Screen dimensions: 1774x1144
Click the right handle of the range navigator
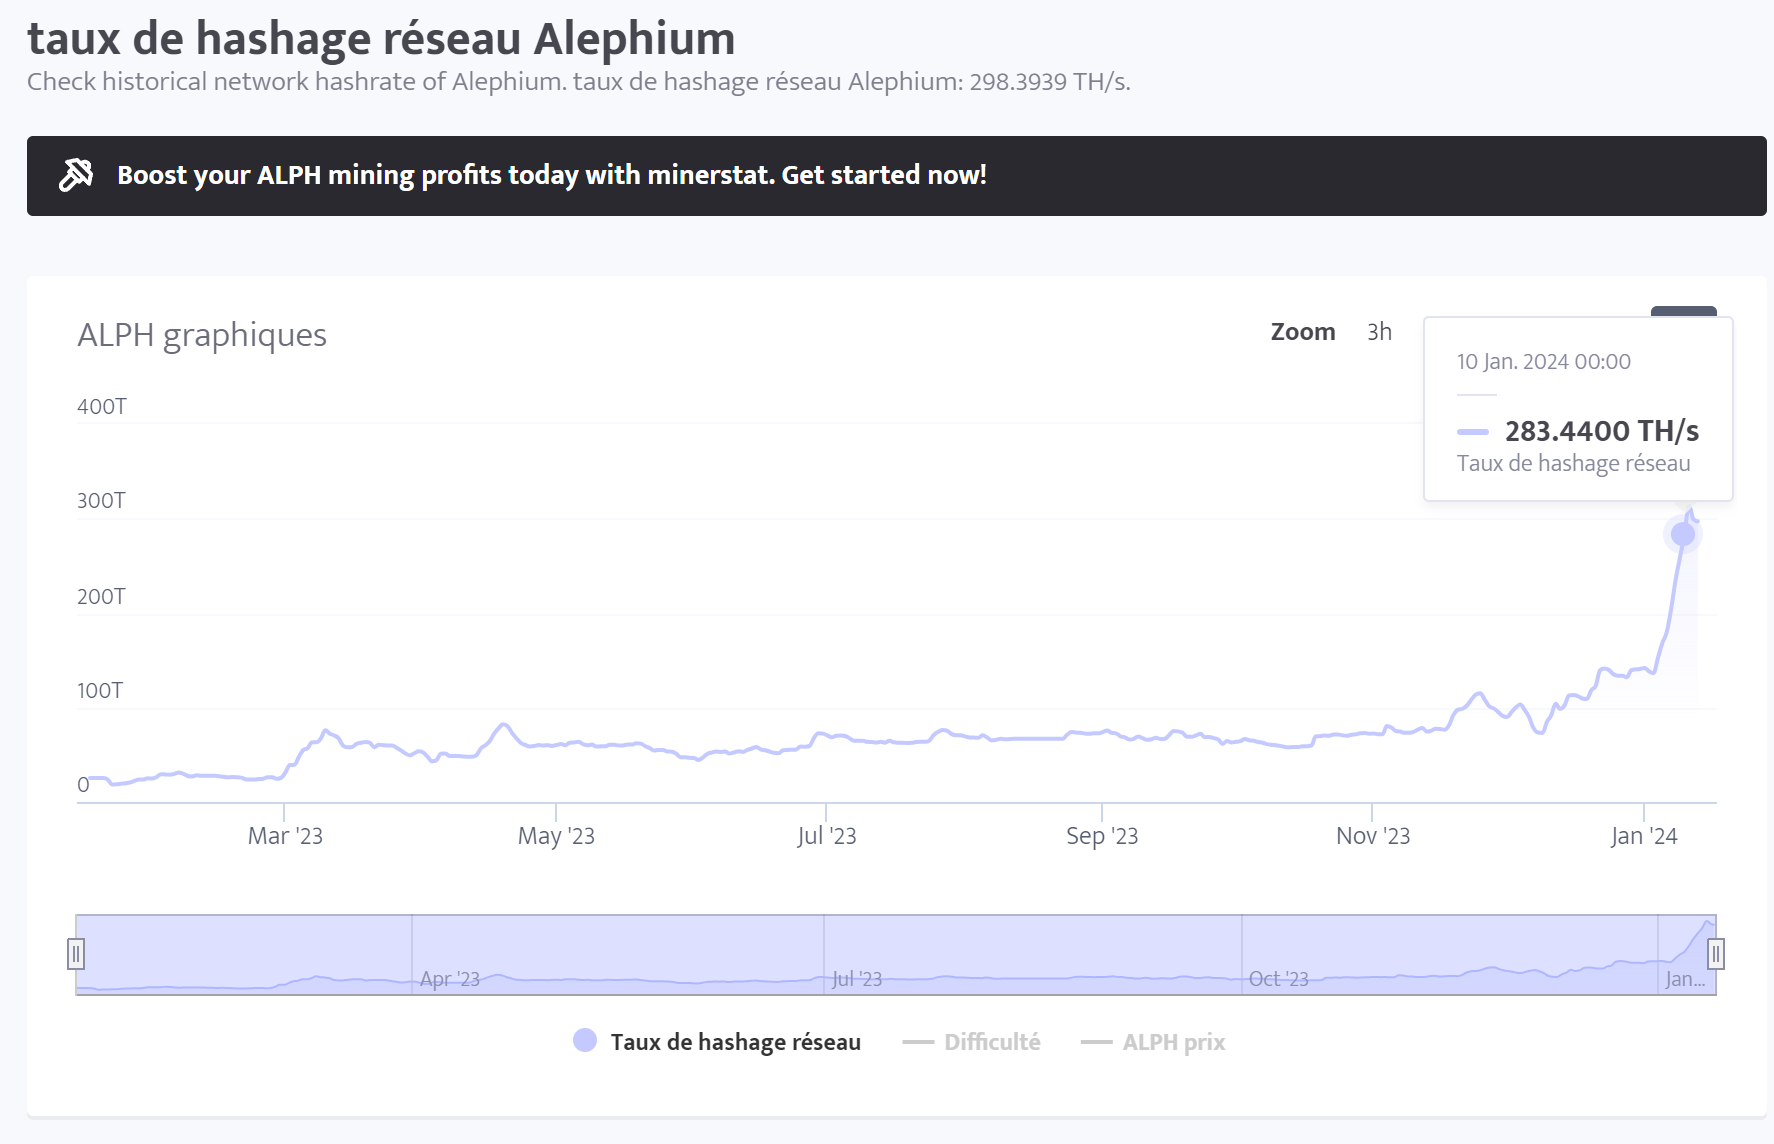coord(1716,954)
